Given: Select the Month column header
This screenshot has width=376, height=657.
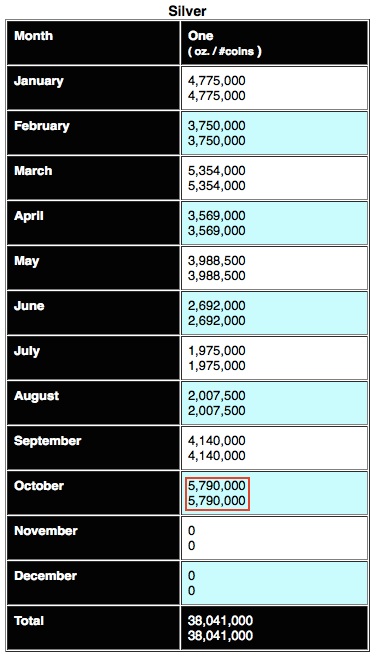Looking at the screenshot, I should pyautogui.click(x=93, y=43).
